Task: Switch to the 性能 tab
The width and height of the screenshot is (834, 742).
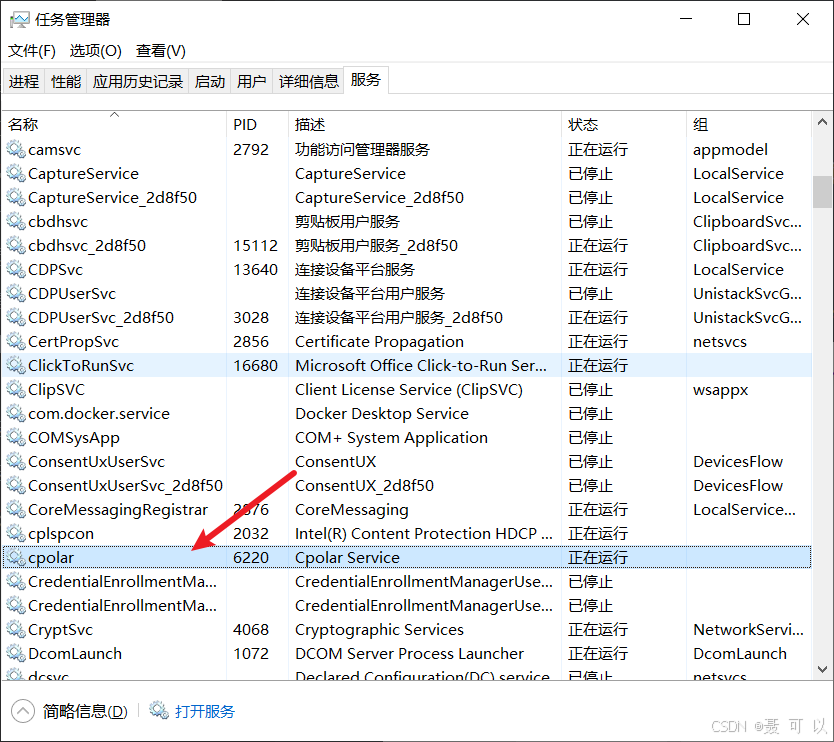Action: tap(66, 81)
